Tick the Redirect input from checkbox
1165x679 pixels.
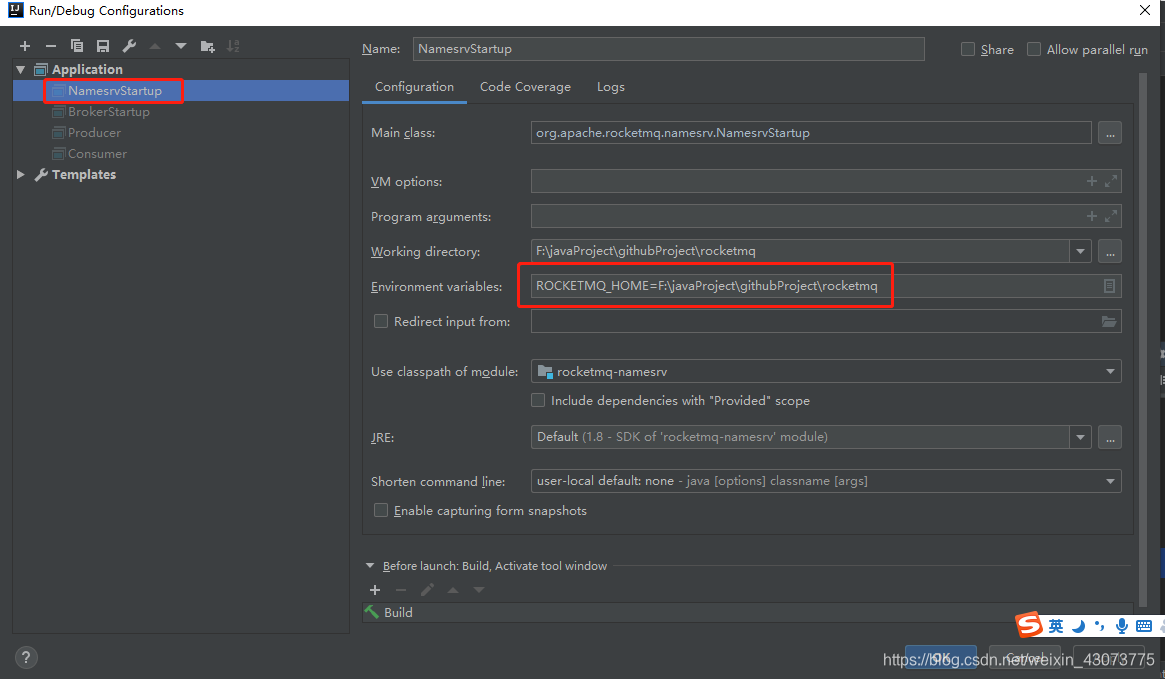point(380,321)
